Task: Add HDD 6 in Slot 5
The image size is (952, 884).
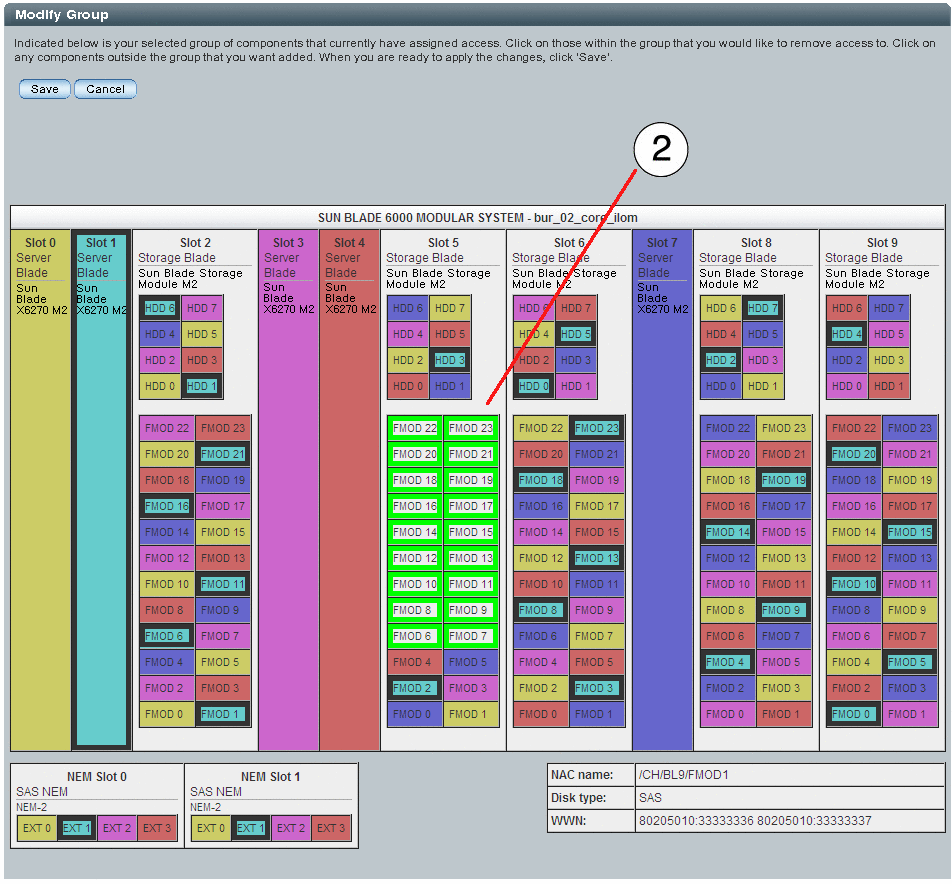Action: pyautogui.click(x=408, y=308)
